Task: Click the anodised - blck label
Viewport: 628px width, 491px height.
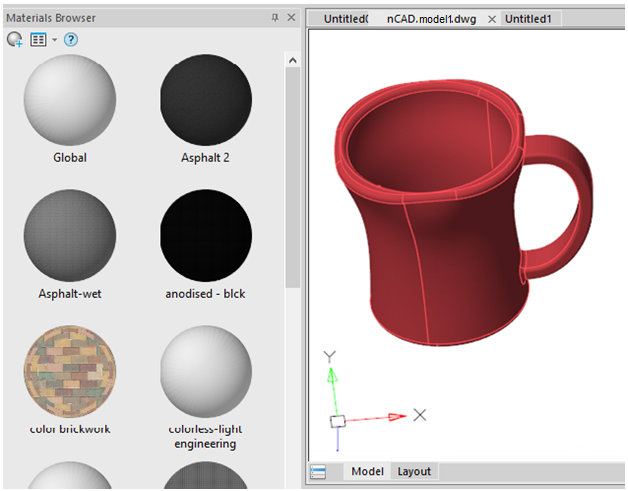Action: 205,294
